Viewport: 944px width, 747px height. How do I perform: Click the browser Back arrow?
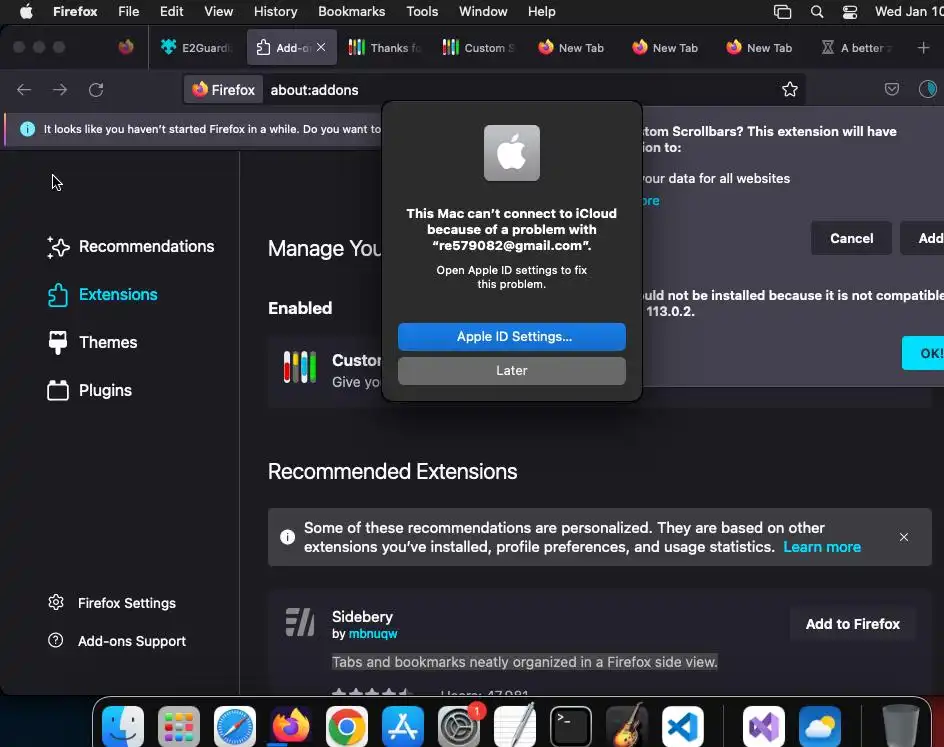coord(24,90)
